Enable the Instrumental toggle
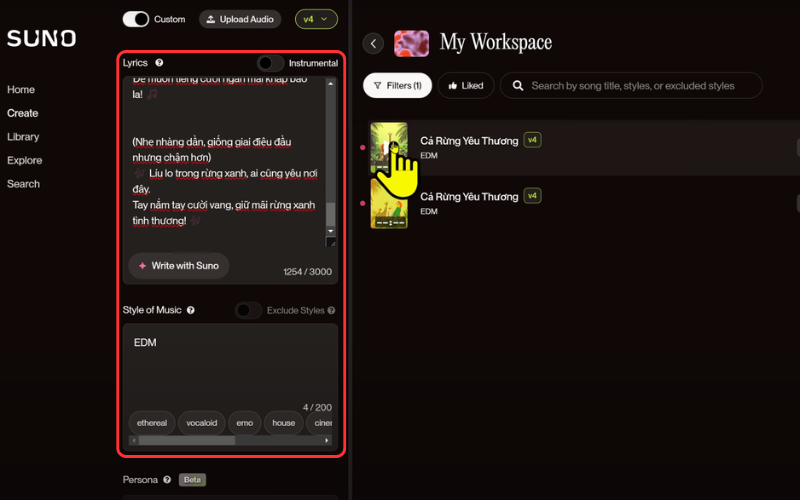This screenshot has height=500, width=800. click(270, 63)
